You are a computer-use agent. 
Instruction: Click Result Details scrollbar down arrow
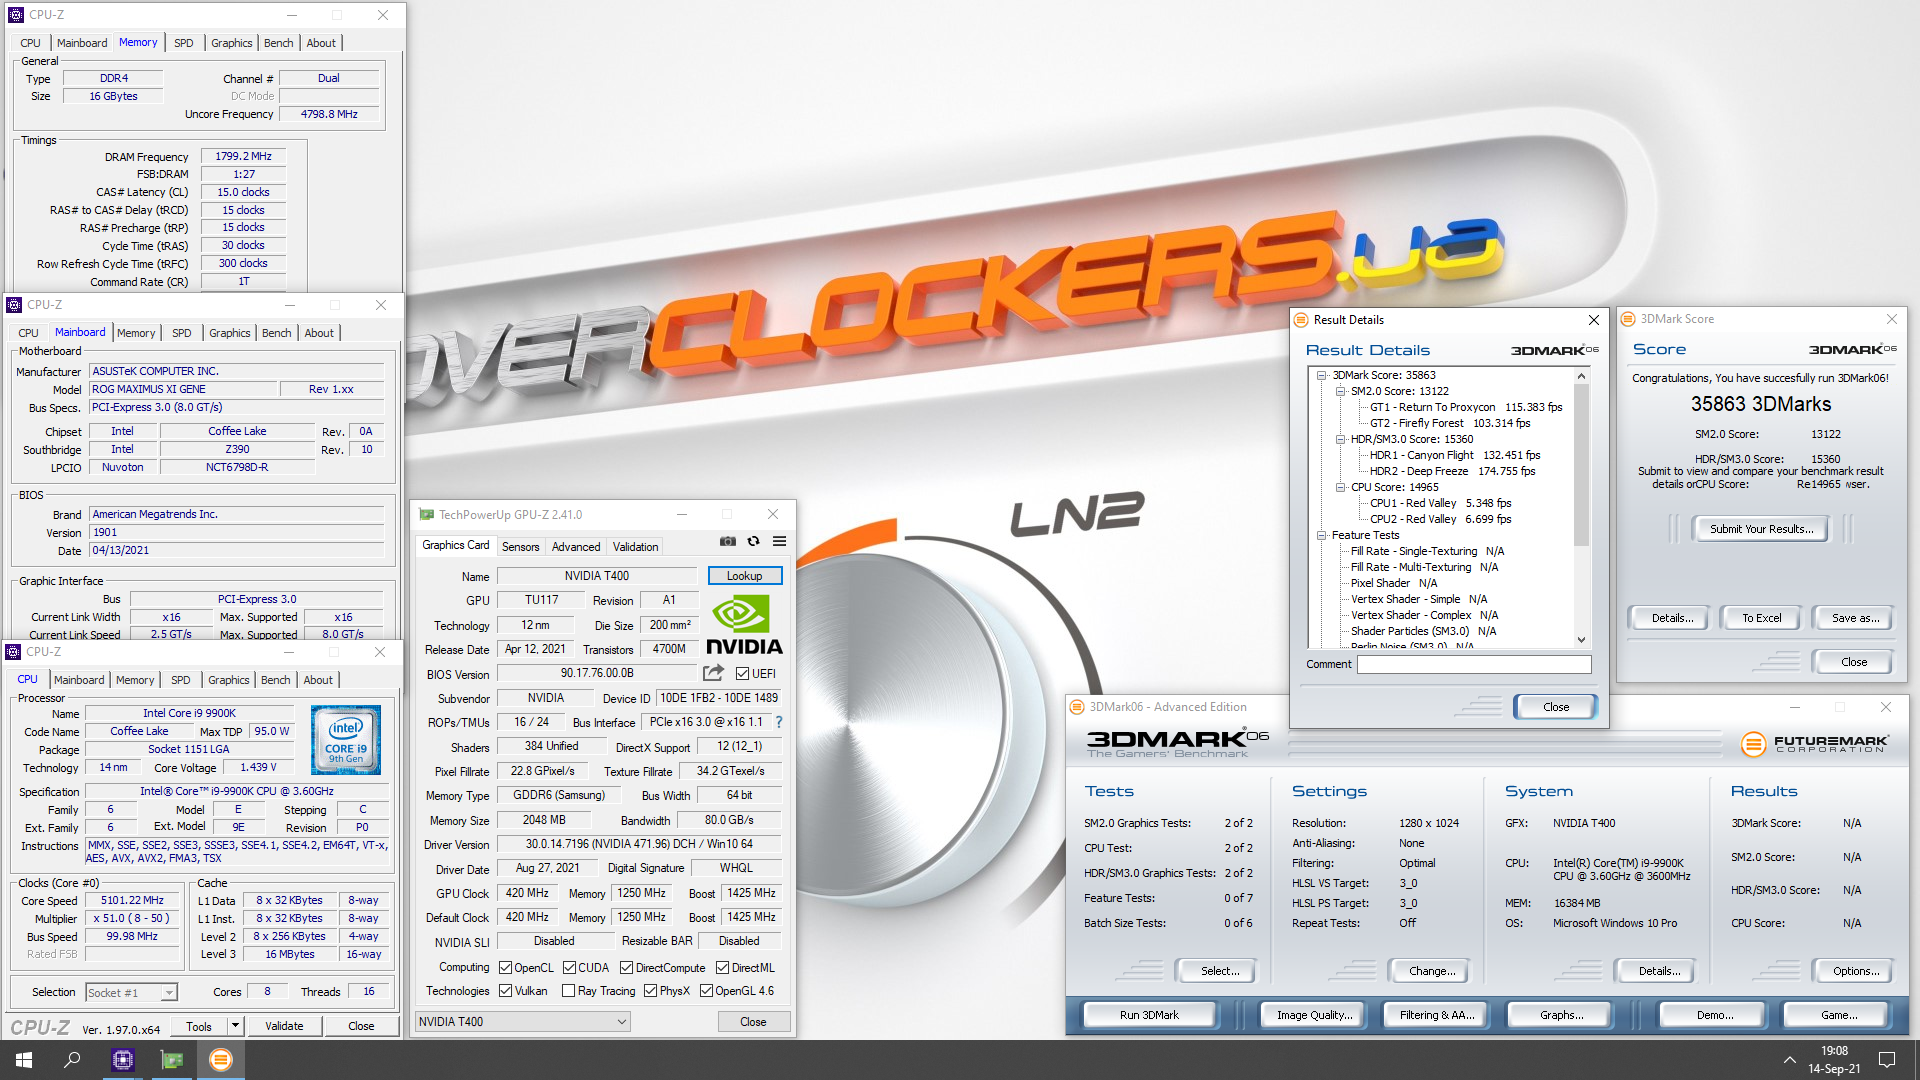(x=1581, y=640)
